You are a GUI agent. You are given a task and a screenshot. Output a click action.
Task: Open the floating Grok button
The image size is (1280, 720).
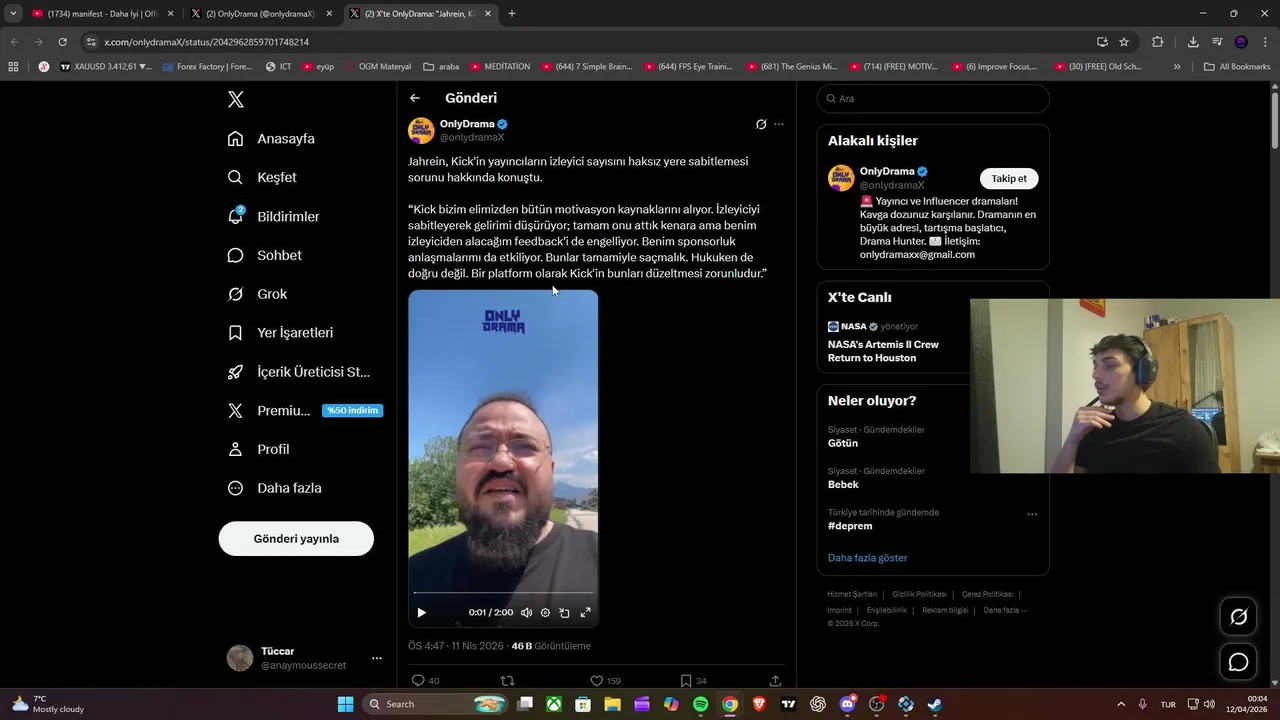(1238, 617)
